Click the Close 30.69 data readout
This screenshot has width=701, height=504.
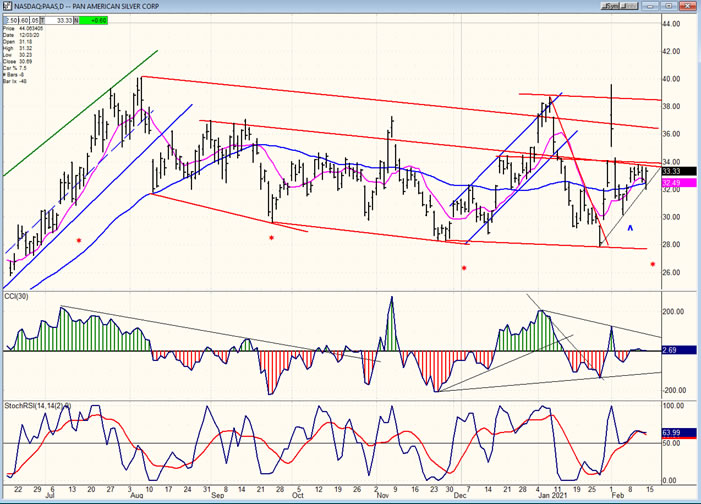click(17, 61)
